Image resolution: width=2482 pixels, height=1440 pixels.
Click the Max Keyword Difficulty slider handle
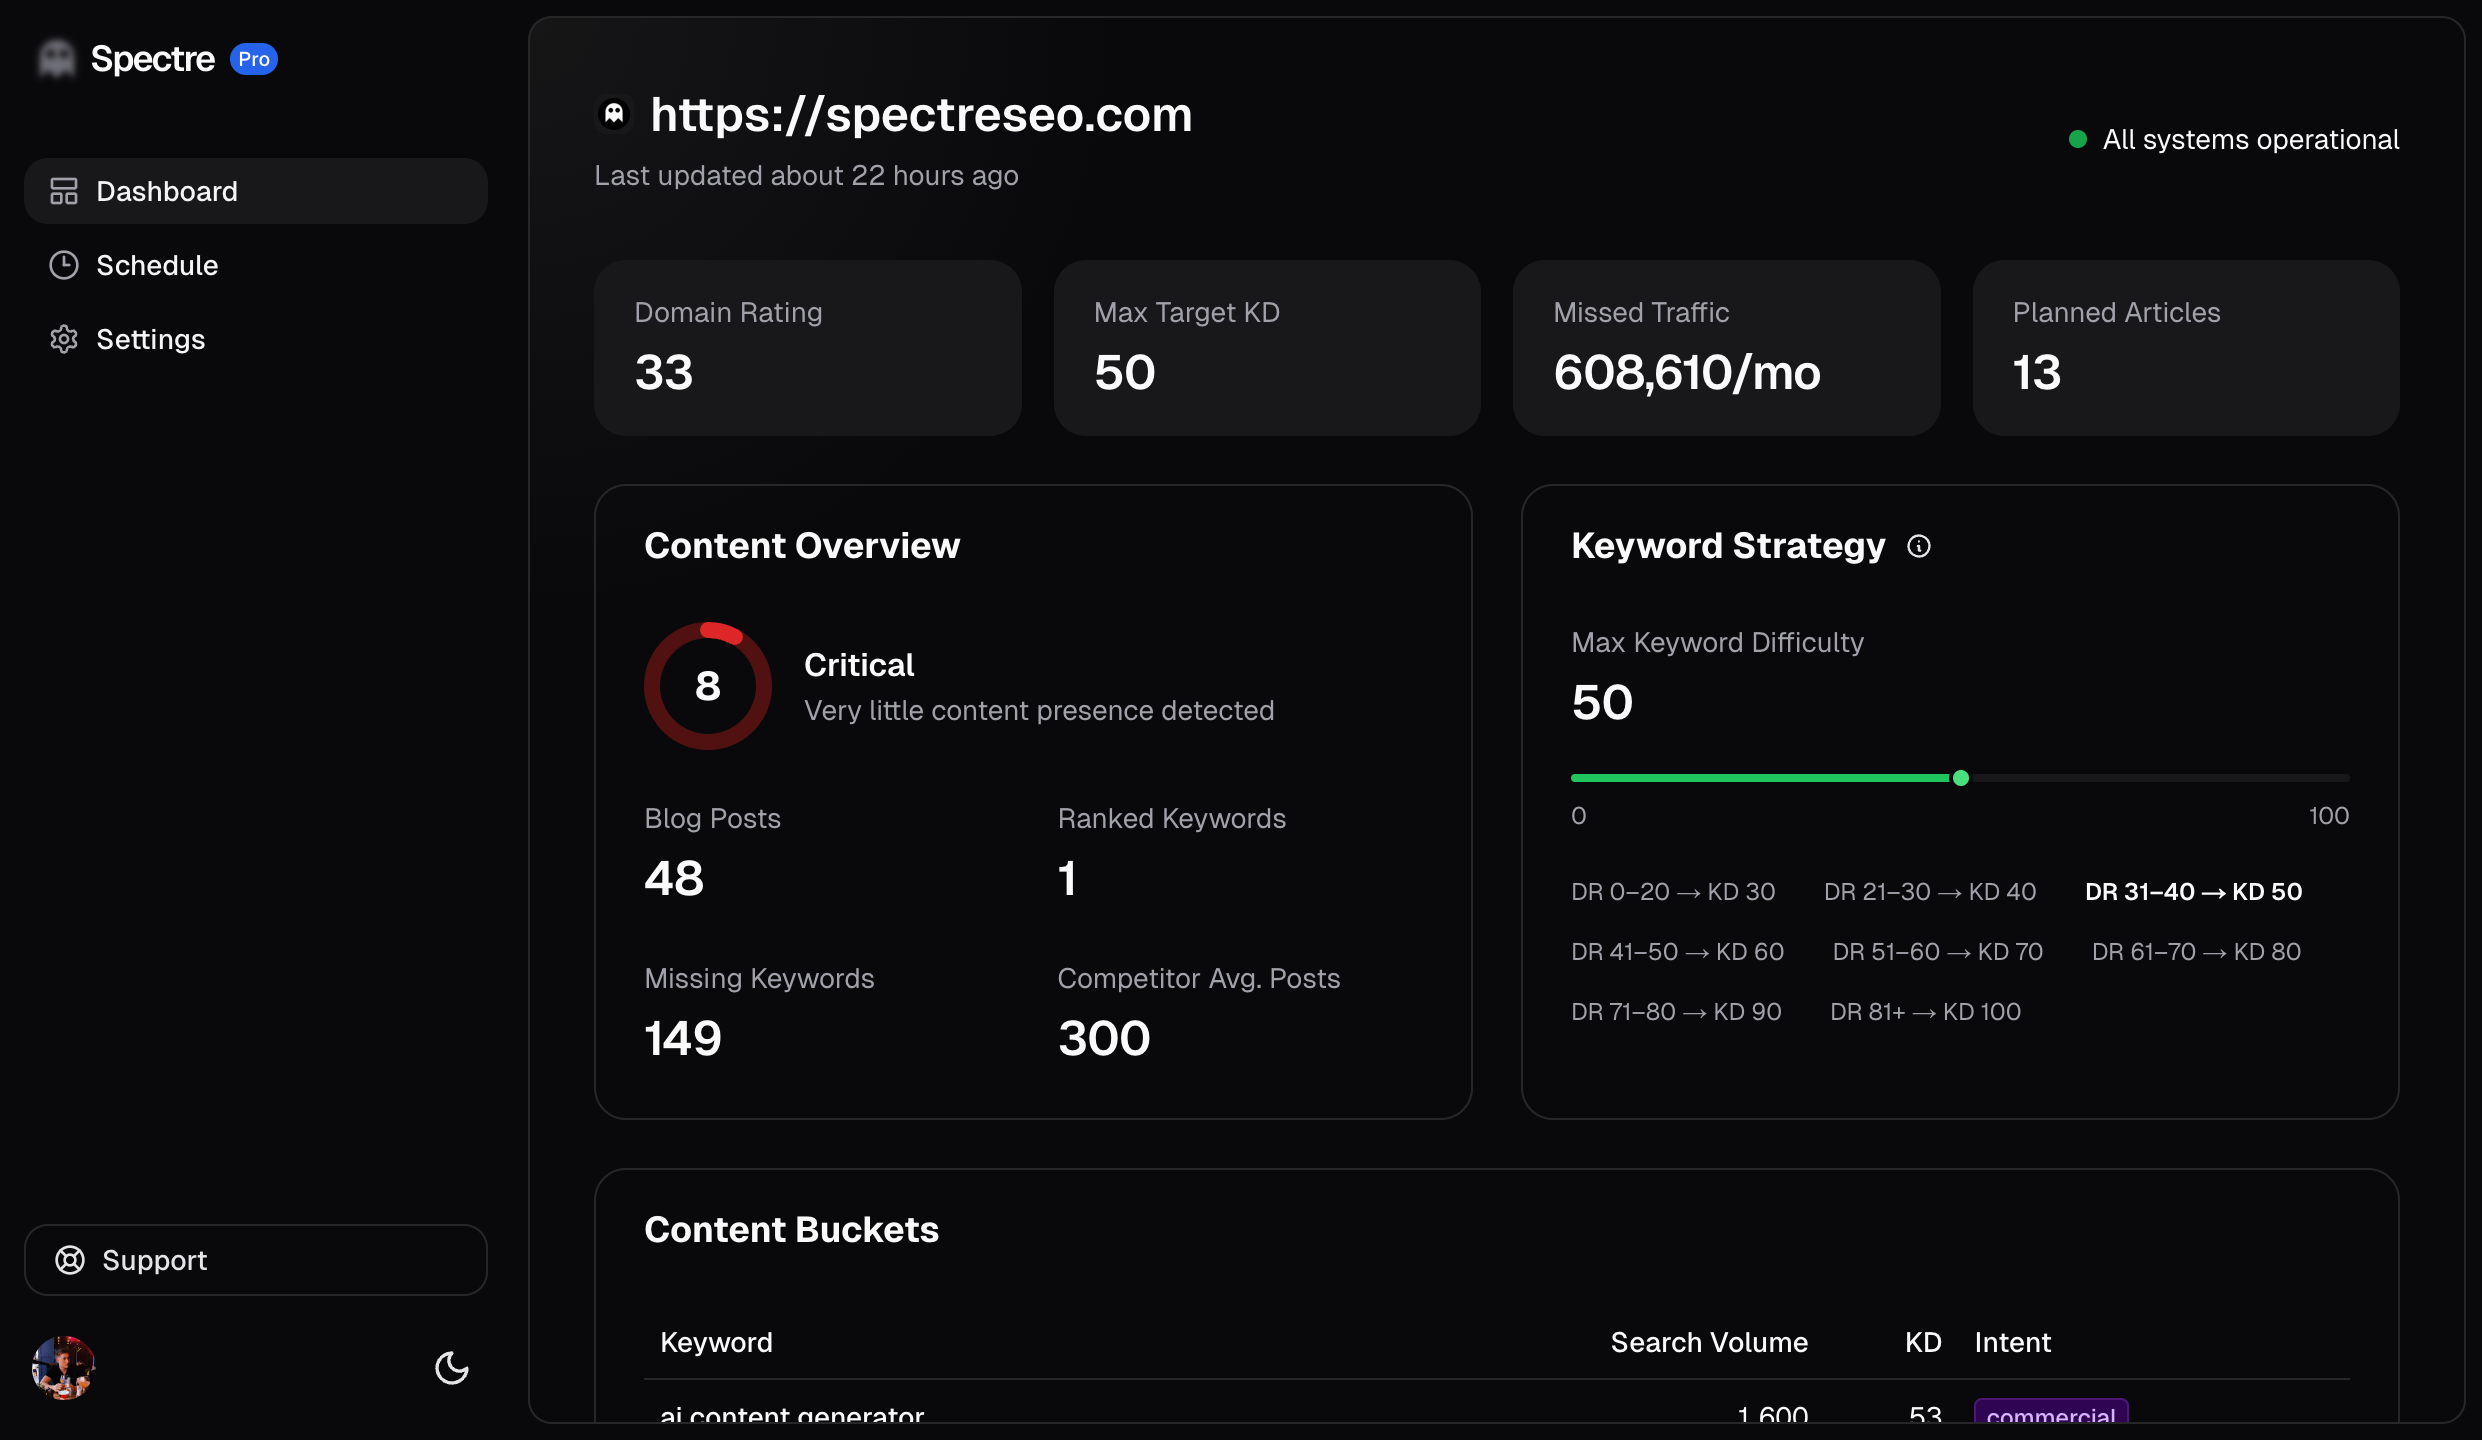(x=1960, y=778)
